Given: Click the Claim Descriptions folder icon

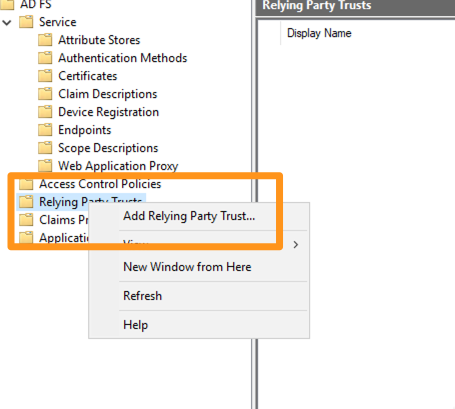Looking at the screenshot, I should point(45,94).
